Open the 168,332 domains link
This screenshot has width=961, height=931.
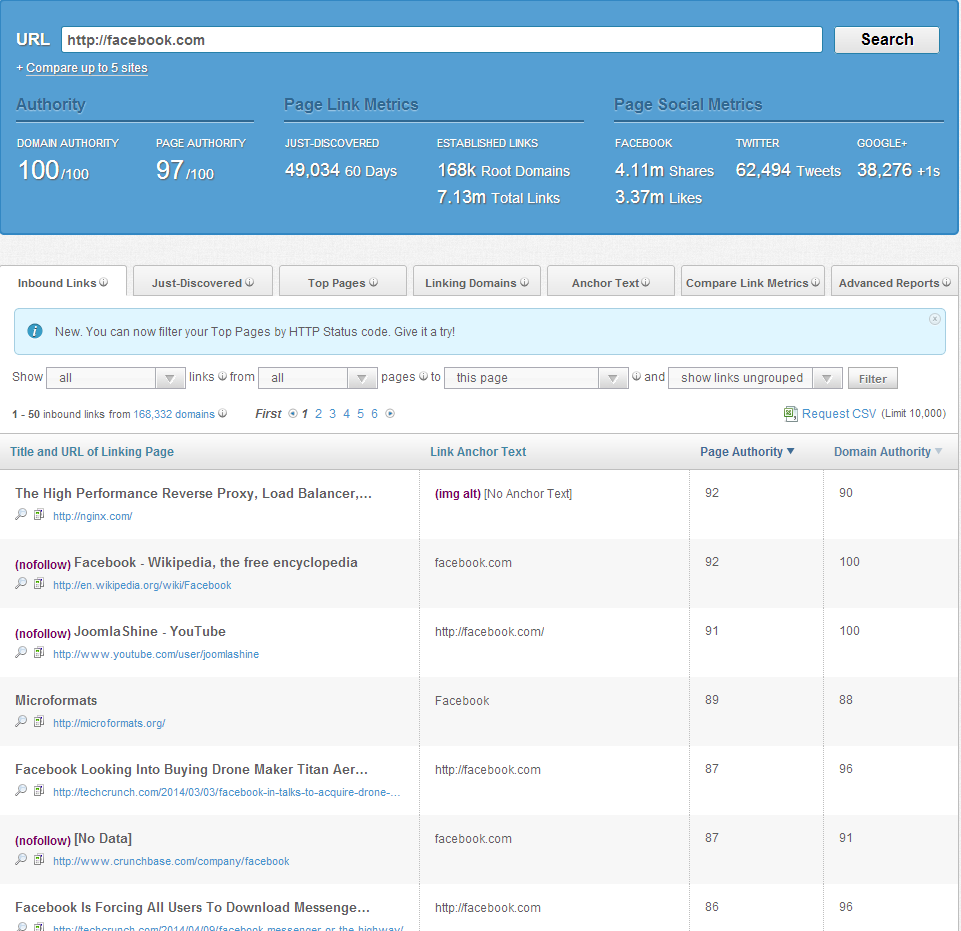(x=174, y=414)
